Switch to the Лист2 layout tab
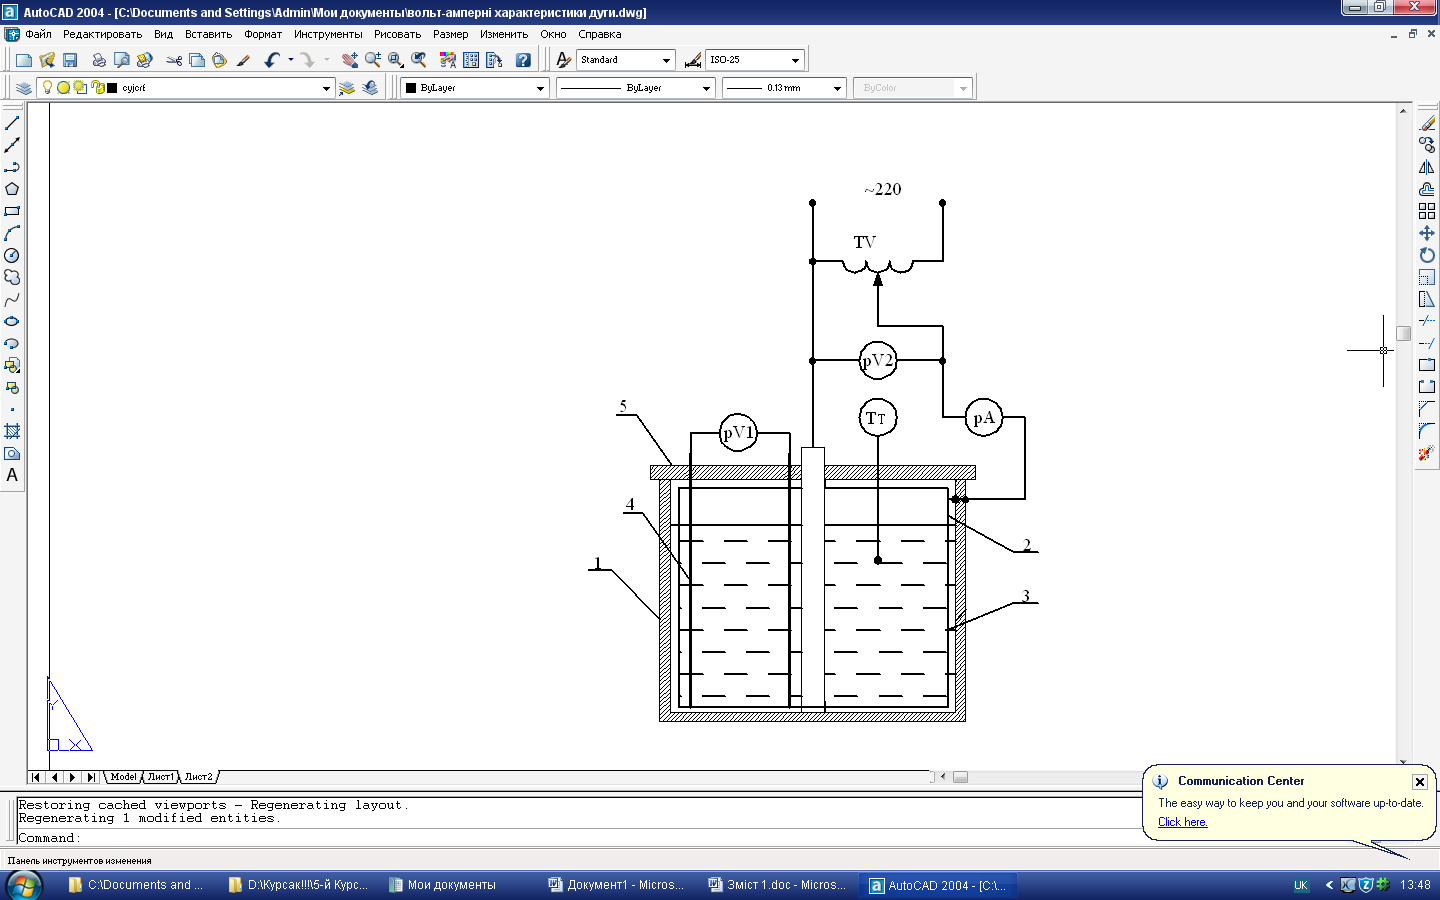 click(x=198, y=777)
